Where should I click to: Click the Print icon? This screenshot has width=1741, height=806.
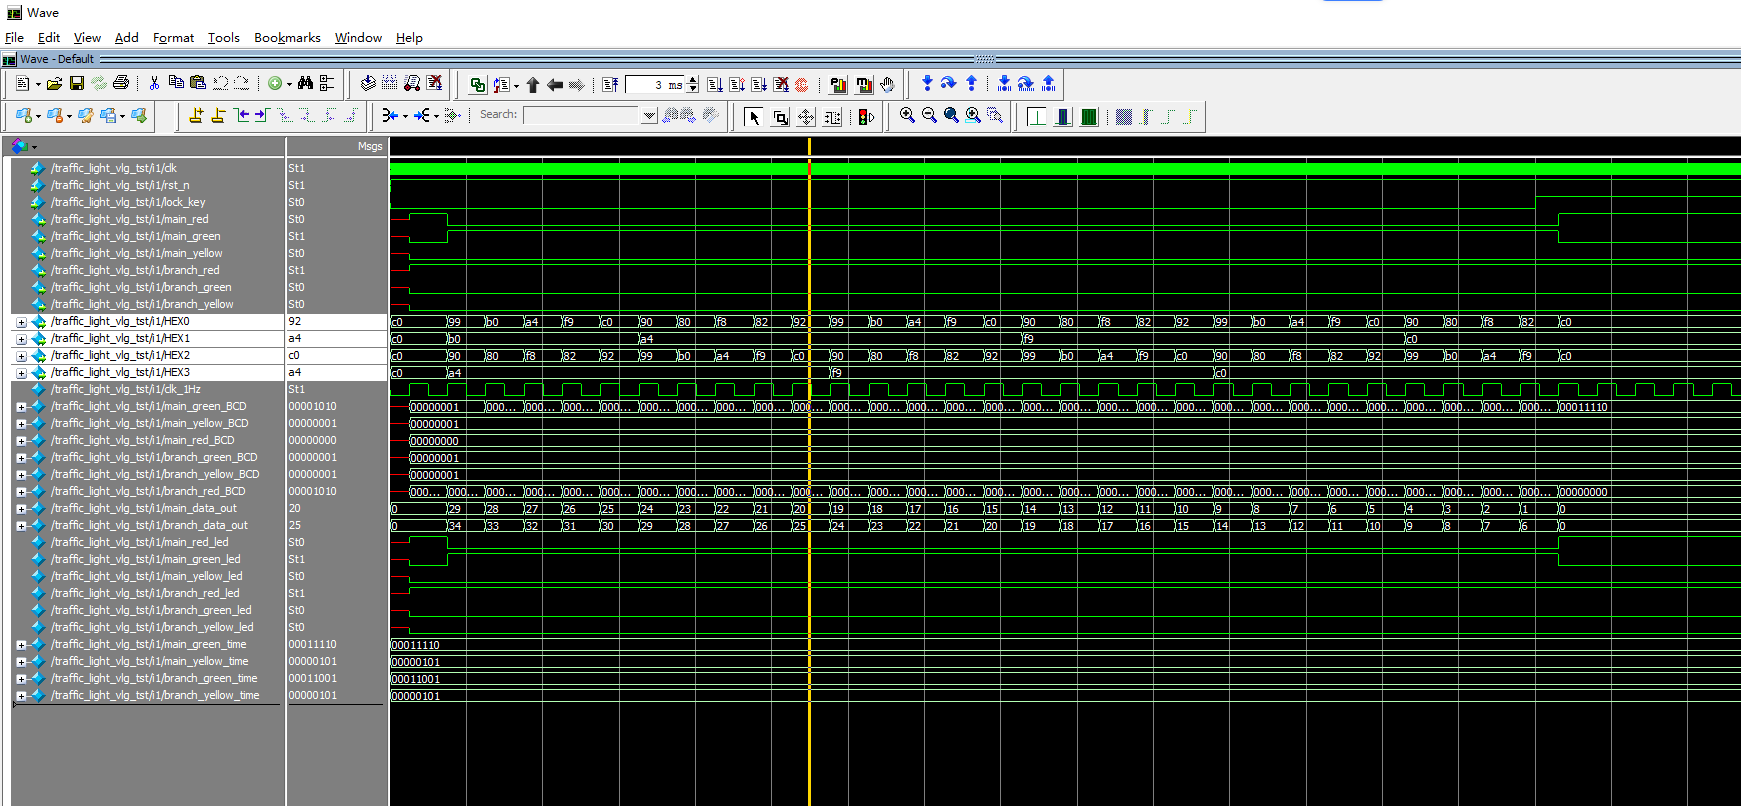point(121,83)
